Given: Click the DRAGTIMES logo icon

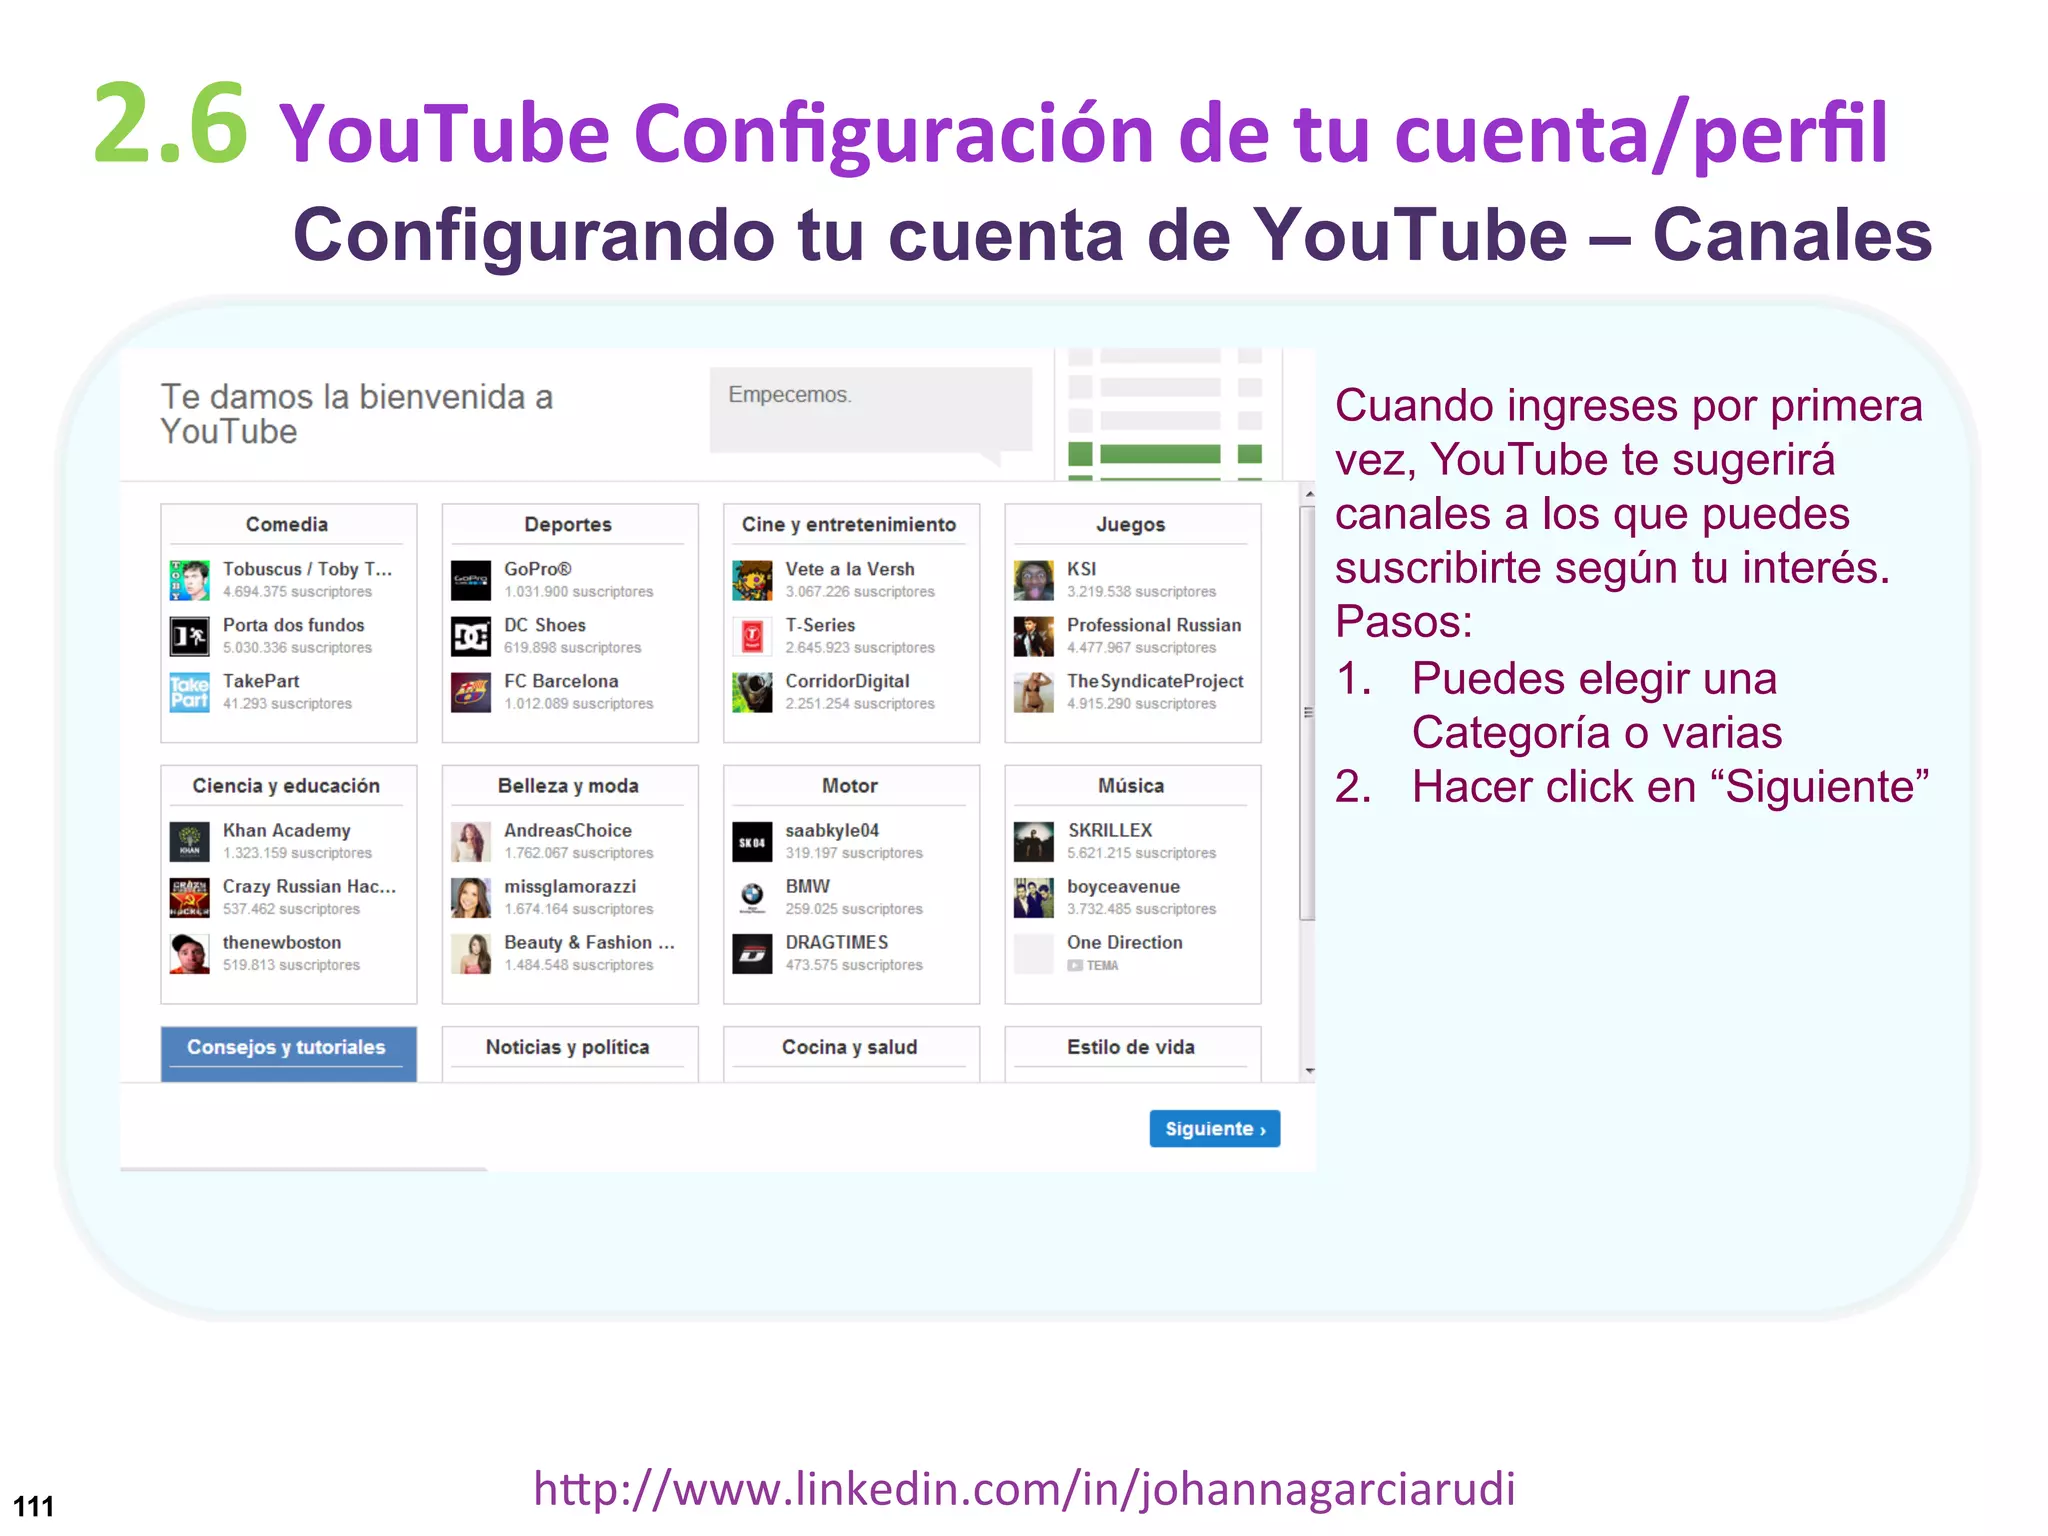Looking at the screenshot, I should click(752, 954).
